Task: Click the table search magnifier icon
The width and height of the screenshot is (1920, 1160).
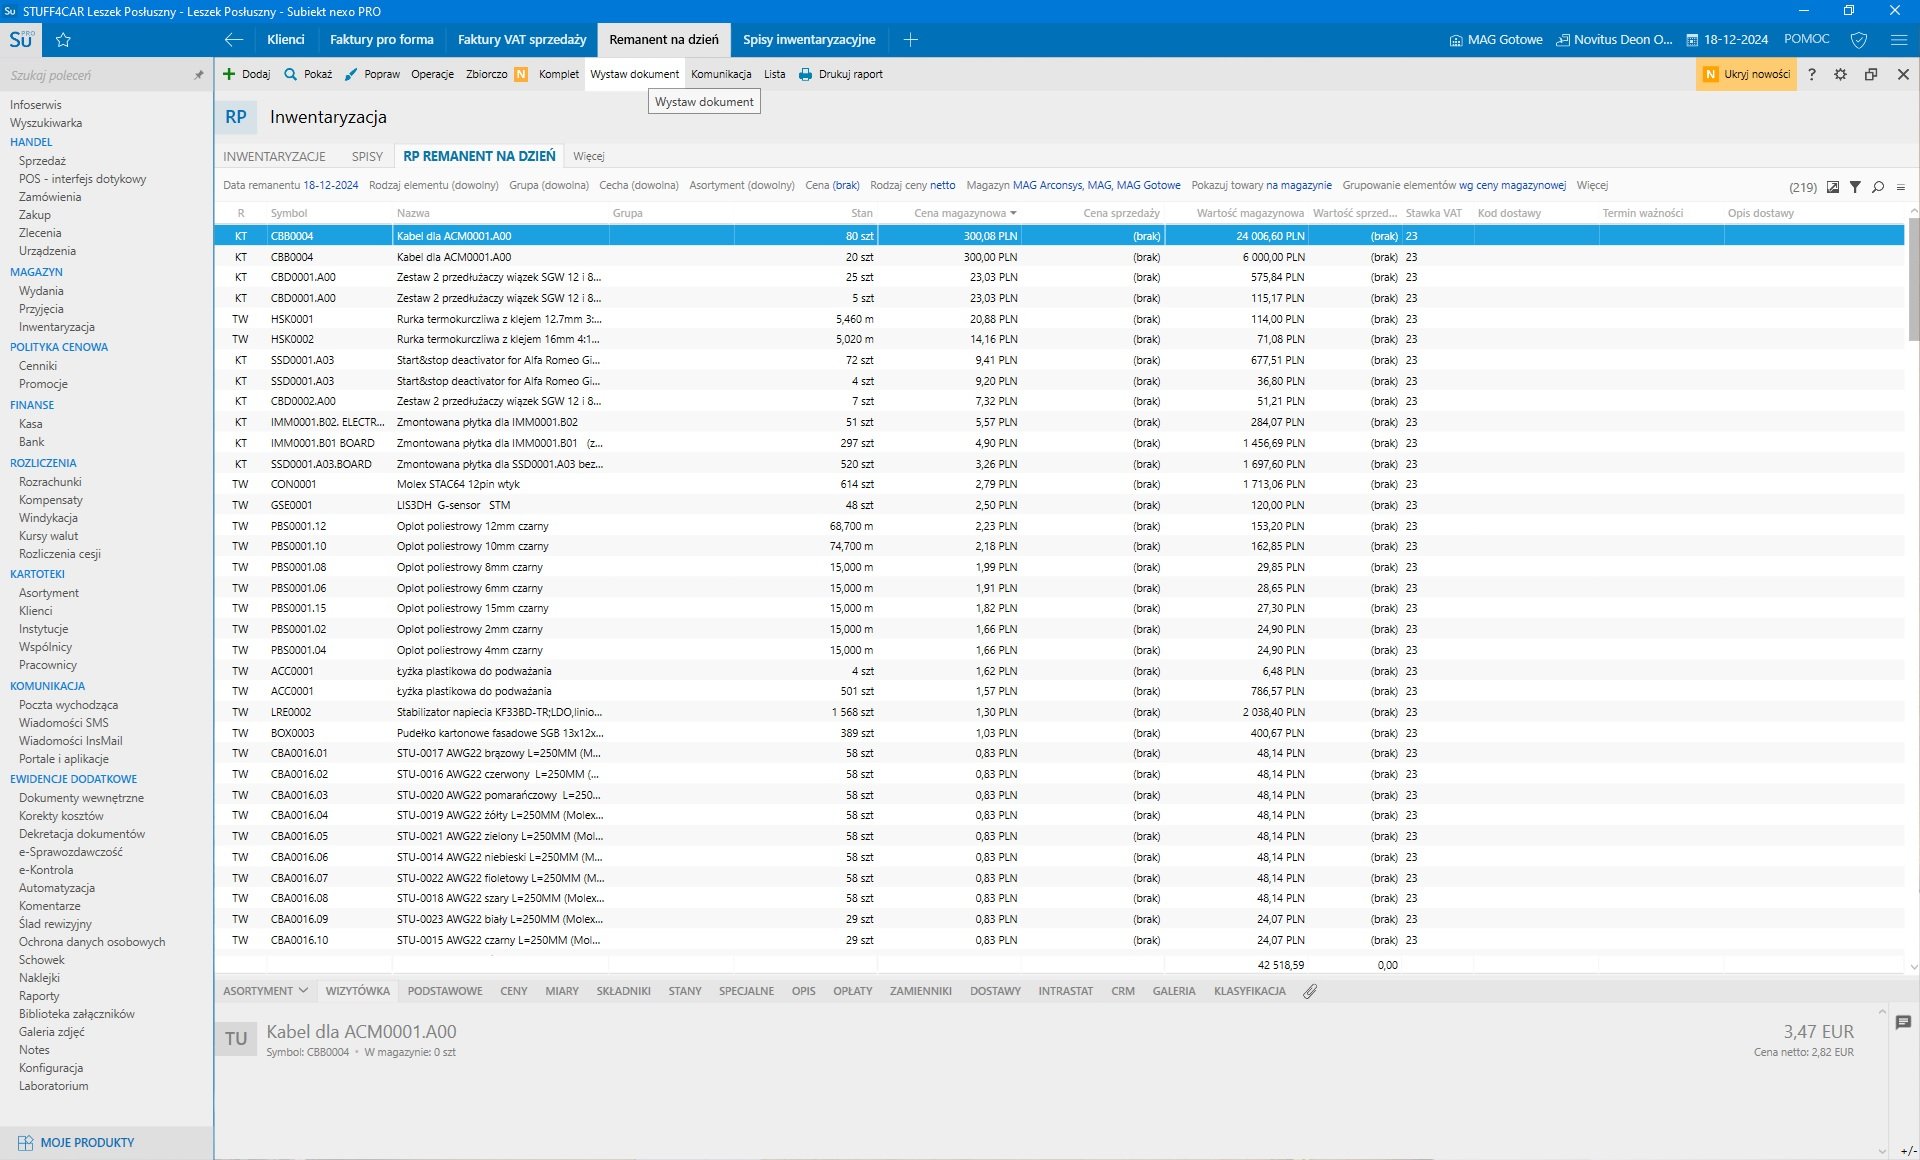Action: [x=1878, y=187]
